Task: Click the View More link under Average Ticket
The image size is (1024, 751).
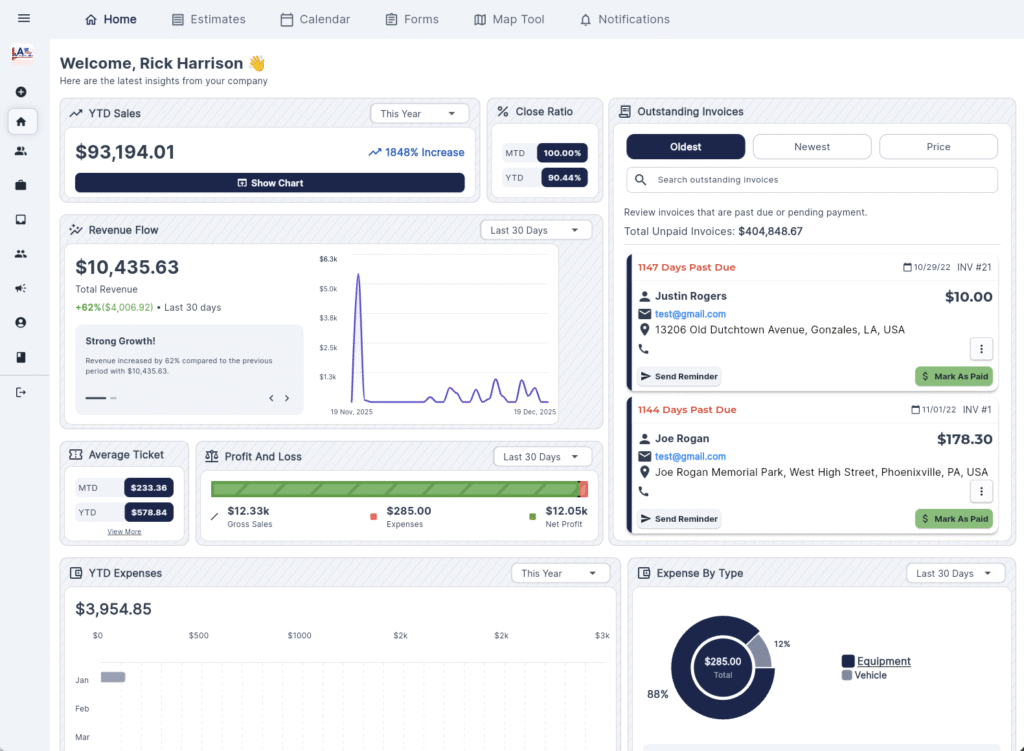Action: 124,531
